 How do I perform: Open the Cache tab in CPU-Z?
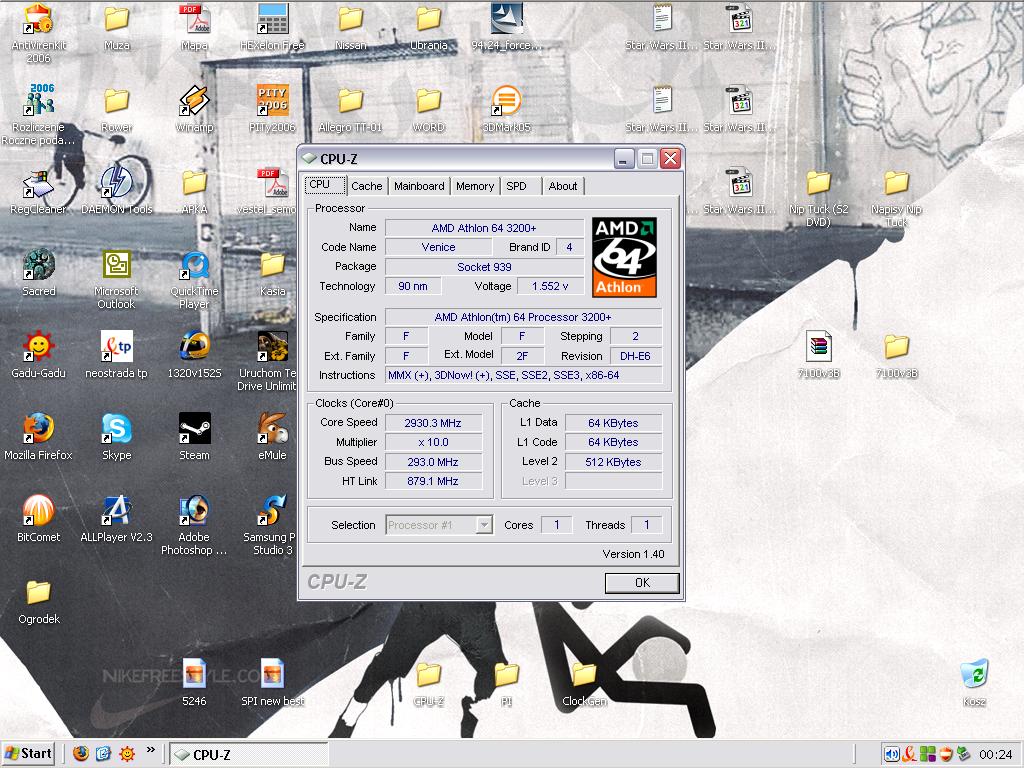(x=366, y=186)
